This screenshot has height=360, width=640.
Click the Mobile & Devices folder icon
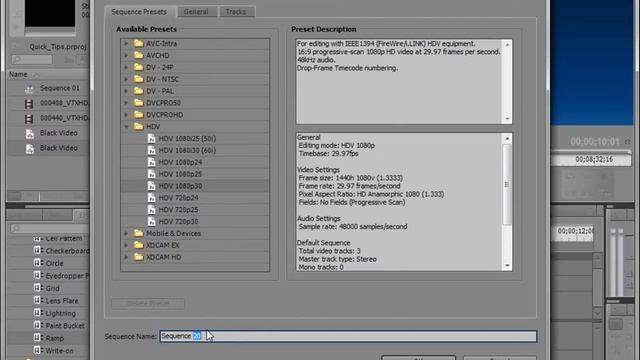coord(139,233)
